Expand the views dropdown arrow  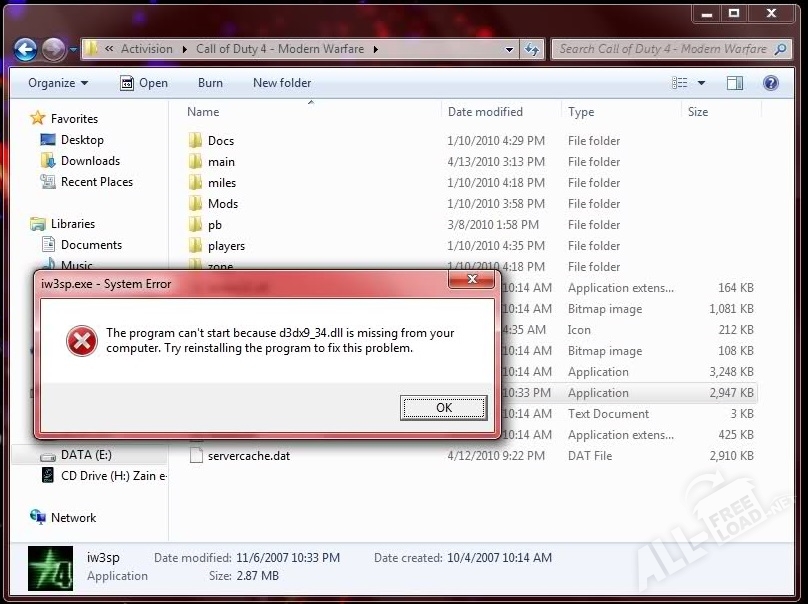[x=702, y=83]
